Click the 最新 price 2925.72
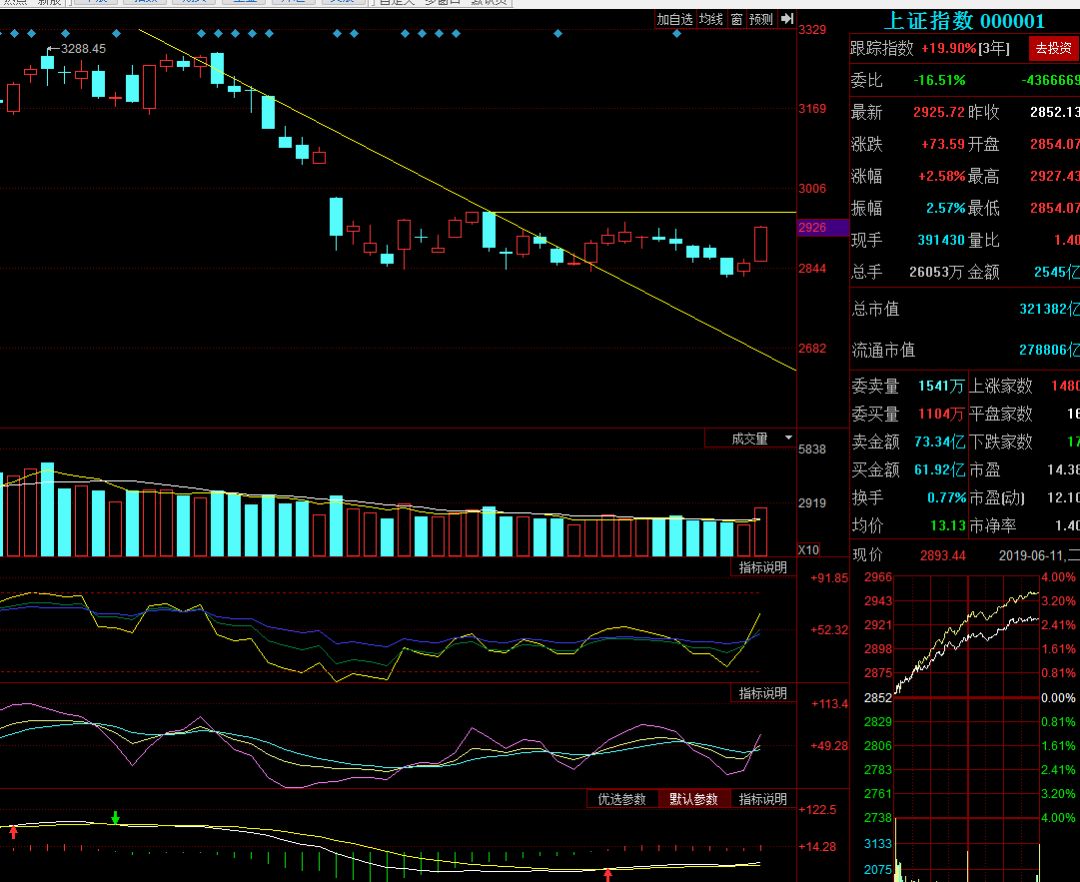Viewport: 1080px width, 882px height. tap(939, 112)
